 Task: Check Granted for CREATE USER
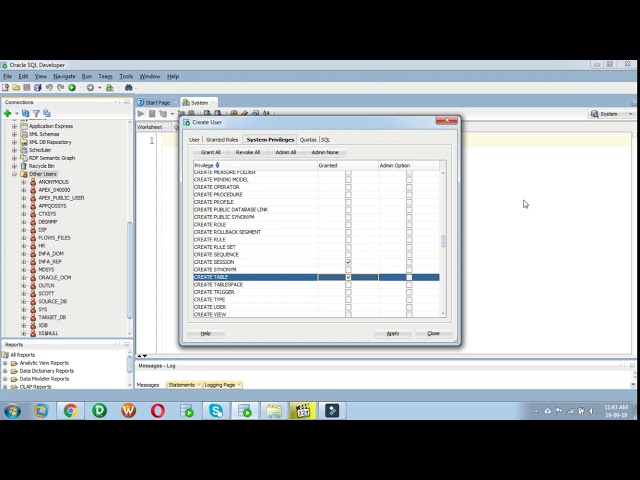pos(348,307)
